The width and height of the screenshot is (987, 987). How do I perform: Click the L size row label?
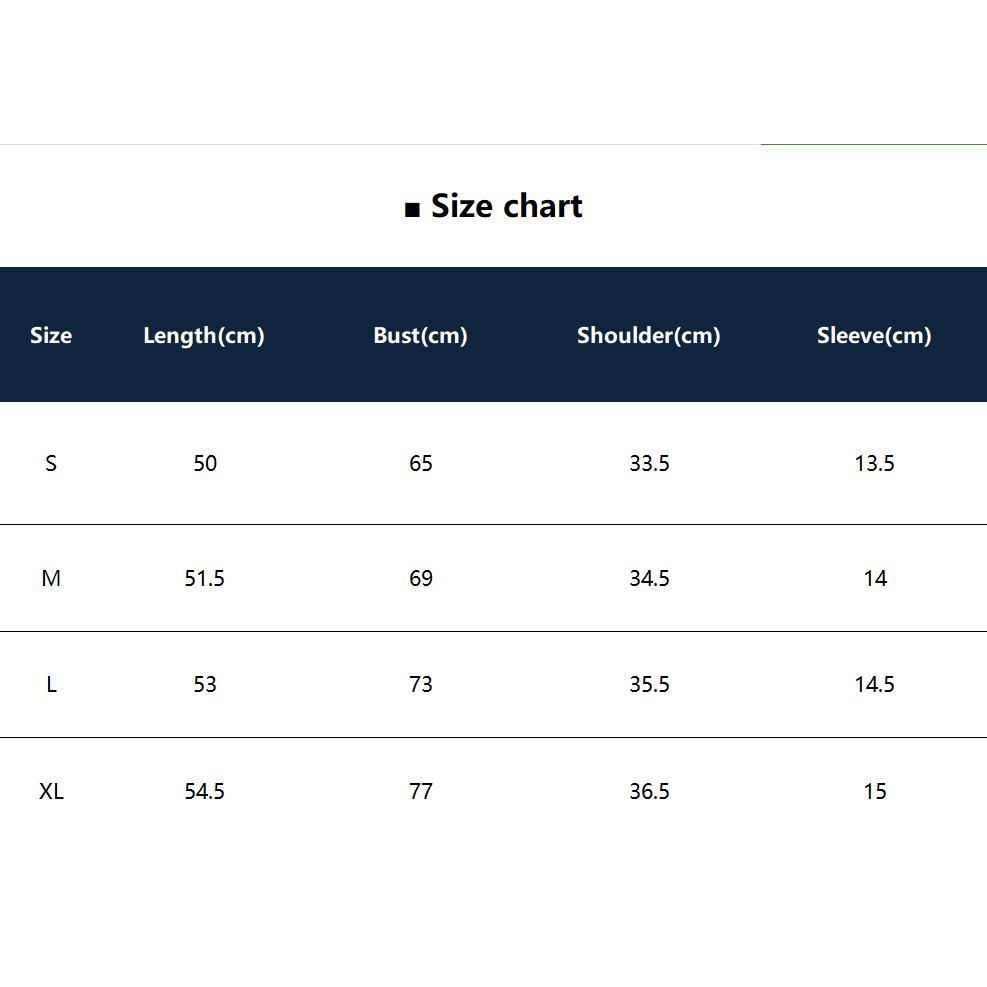[52, 684]
